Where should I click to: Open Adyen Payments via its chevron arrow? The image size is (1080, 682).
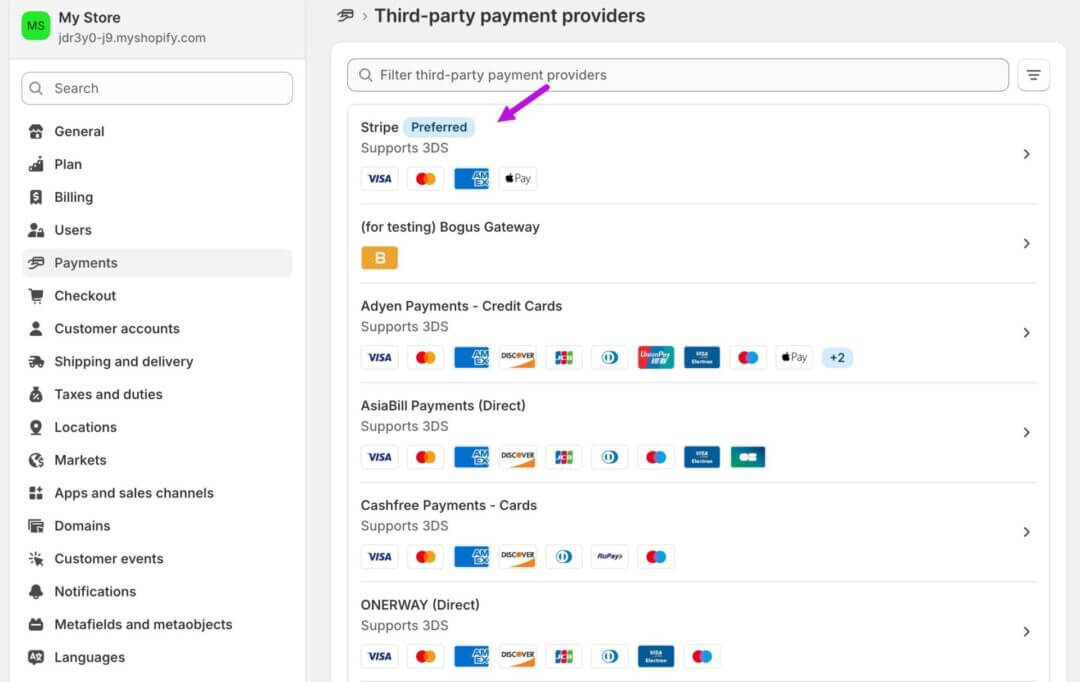click(1026, 333)
